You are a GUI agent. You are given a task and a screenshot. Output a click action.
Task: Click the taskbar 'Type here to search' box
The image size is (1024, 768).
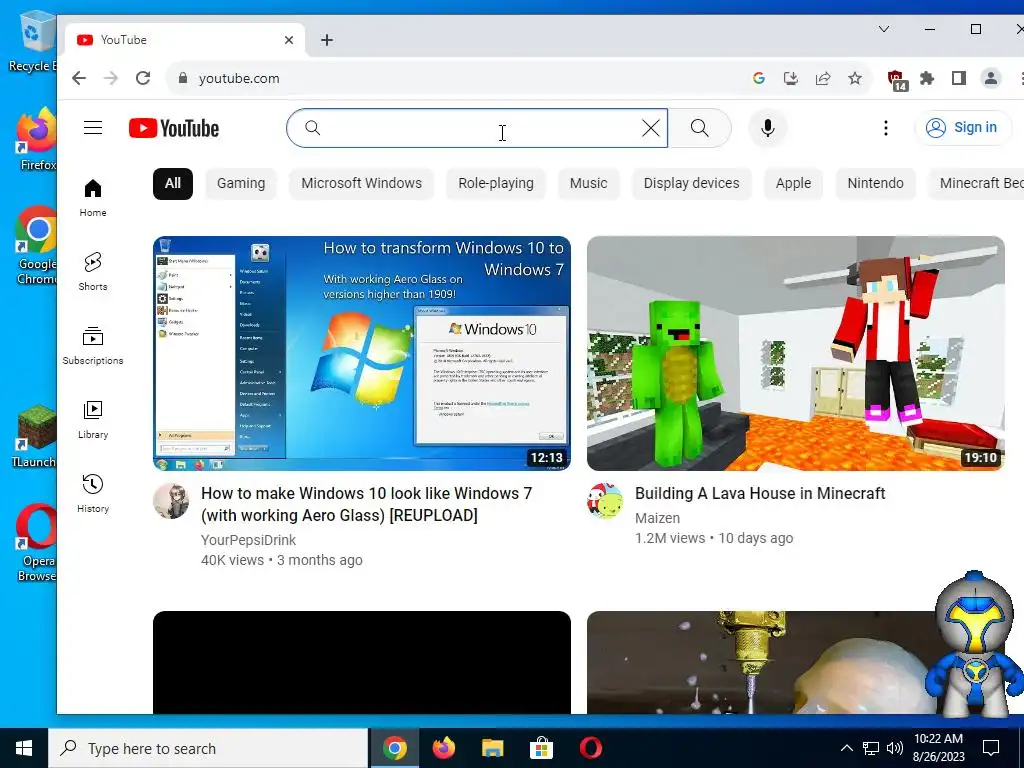pos(208,748)
